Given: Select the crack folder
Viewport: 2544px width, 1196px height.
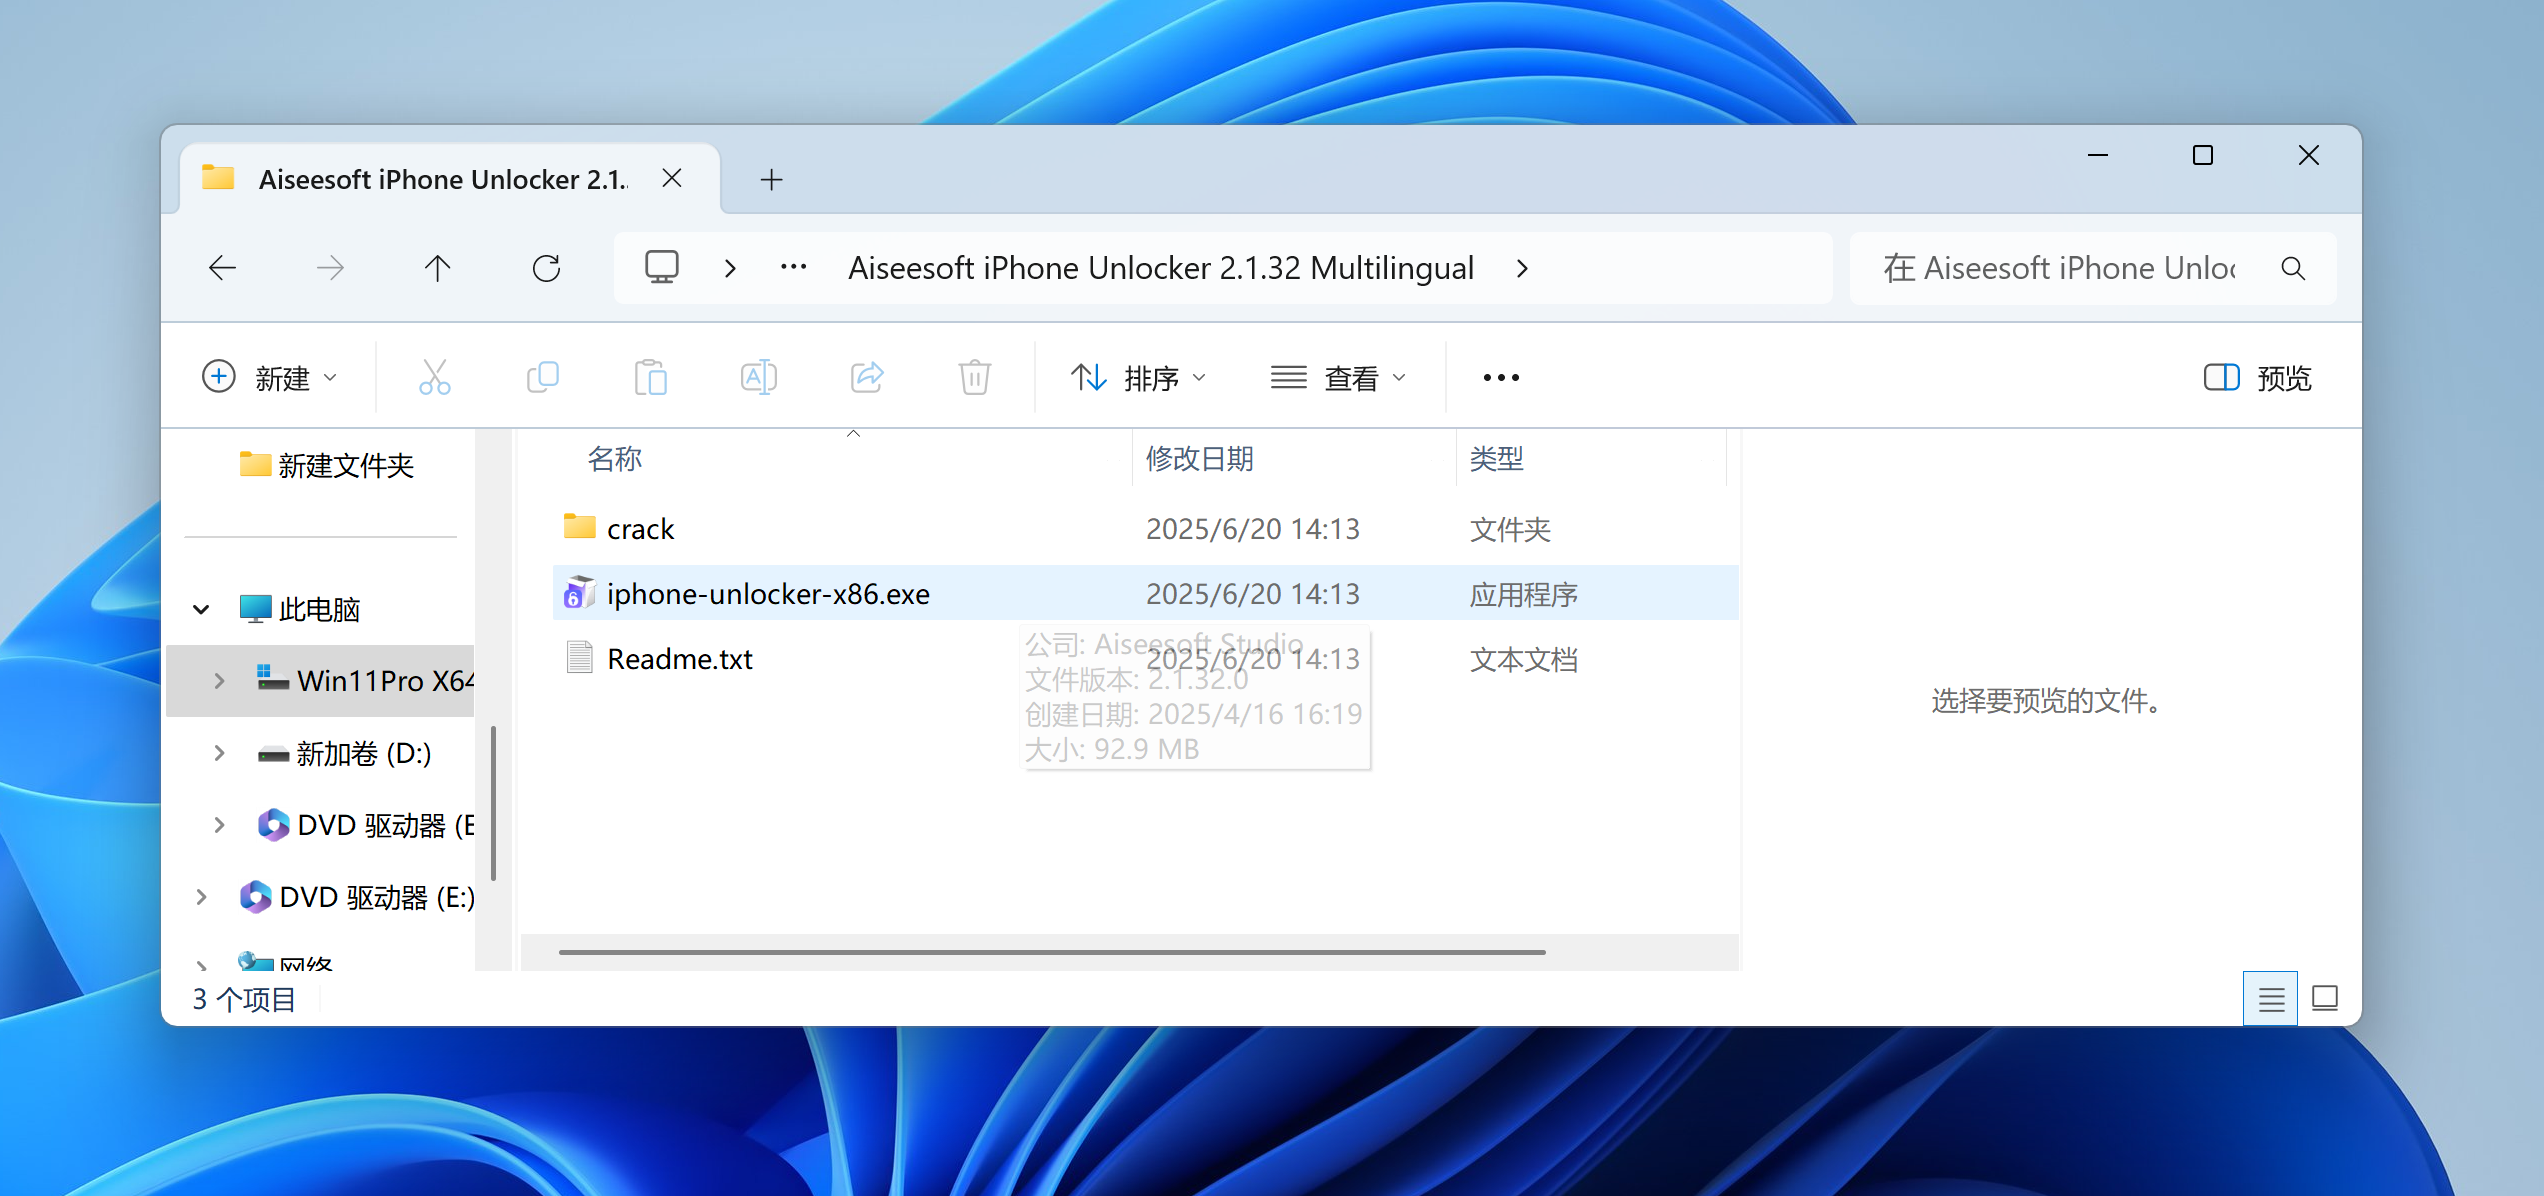Looking at the screenshot, I should pyautogui.click(x=640, y=528).
